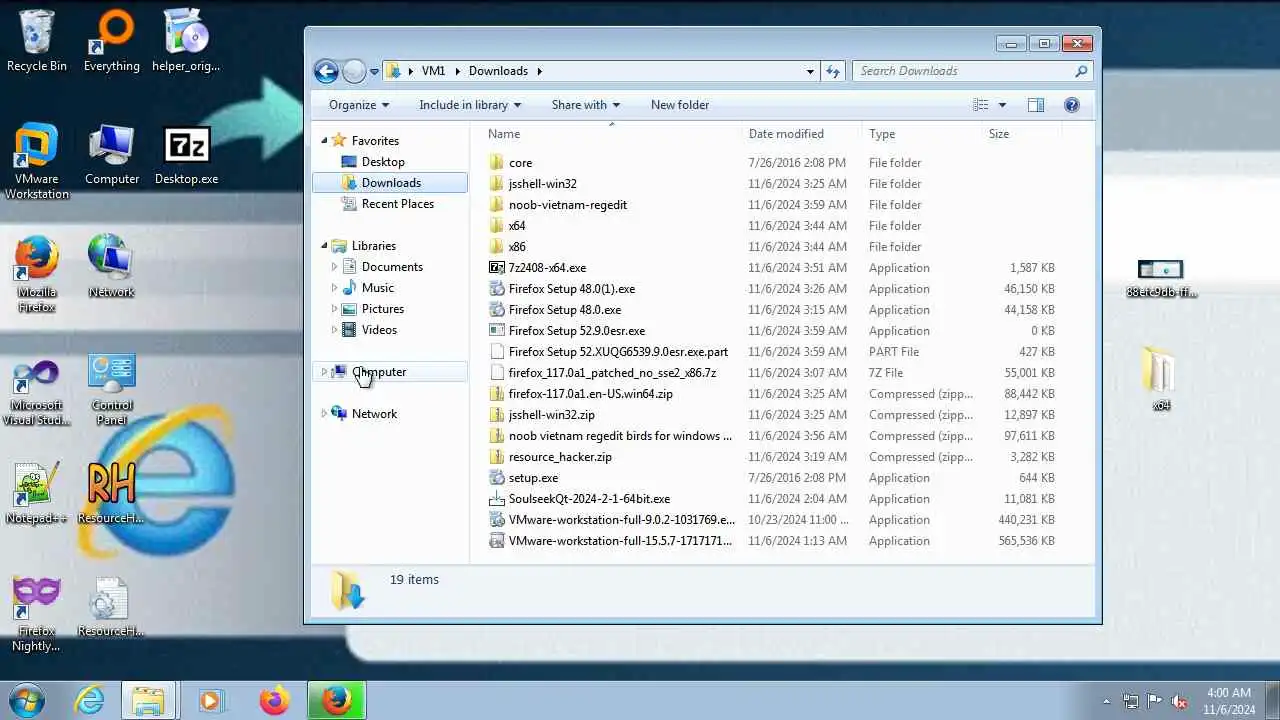Collapse the Libraries tree group
Image resolution: width=1280 pixels, height=720 pixels.
pyautogui.click(x=324, y=246)
